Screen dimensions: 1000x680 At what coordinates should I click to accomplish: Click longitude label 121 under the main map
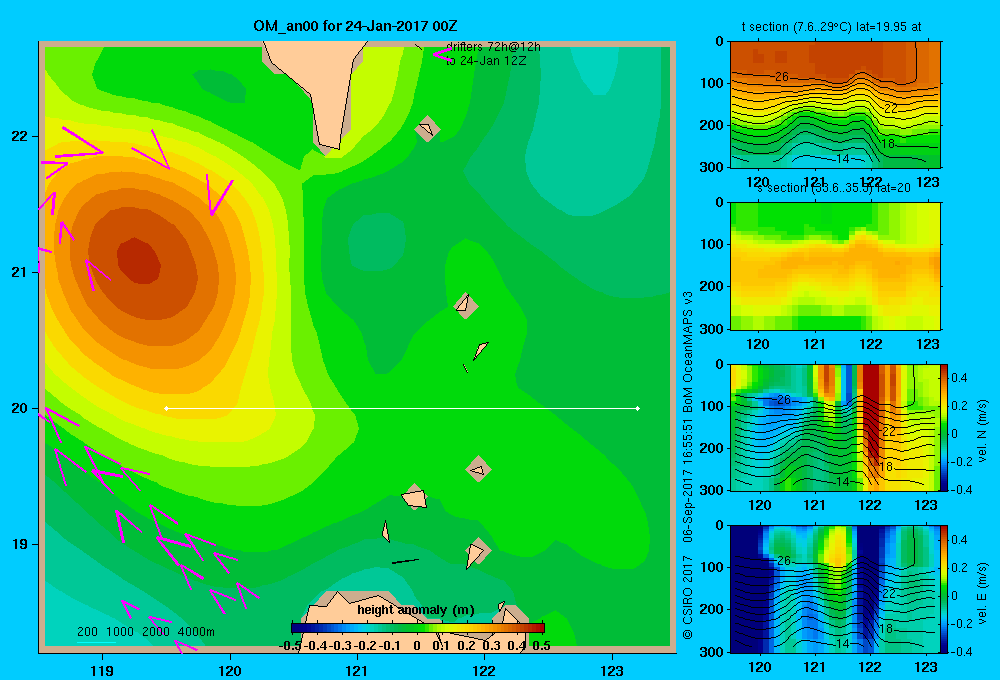coord(357,670)
